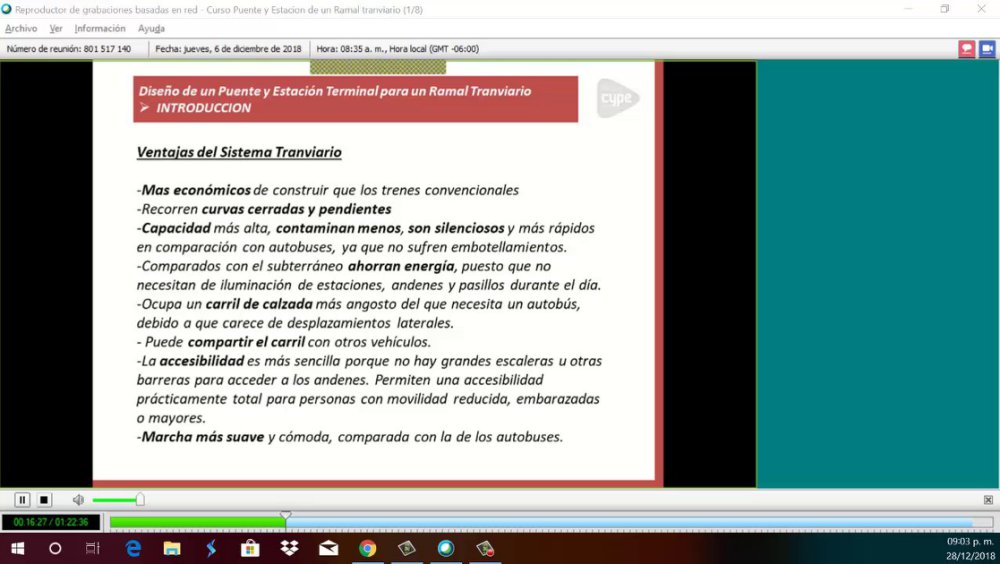Screen dimensions: 1000x564
Task: Open Microsoft Store from taskbar
Action: click(x=250, y=548)
